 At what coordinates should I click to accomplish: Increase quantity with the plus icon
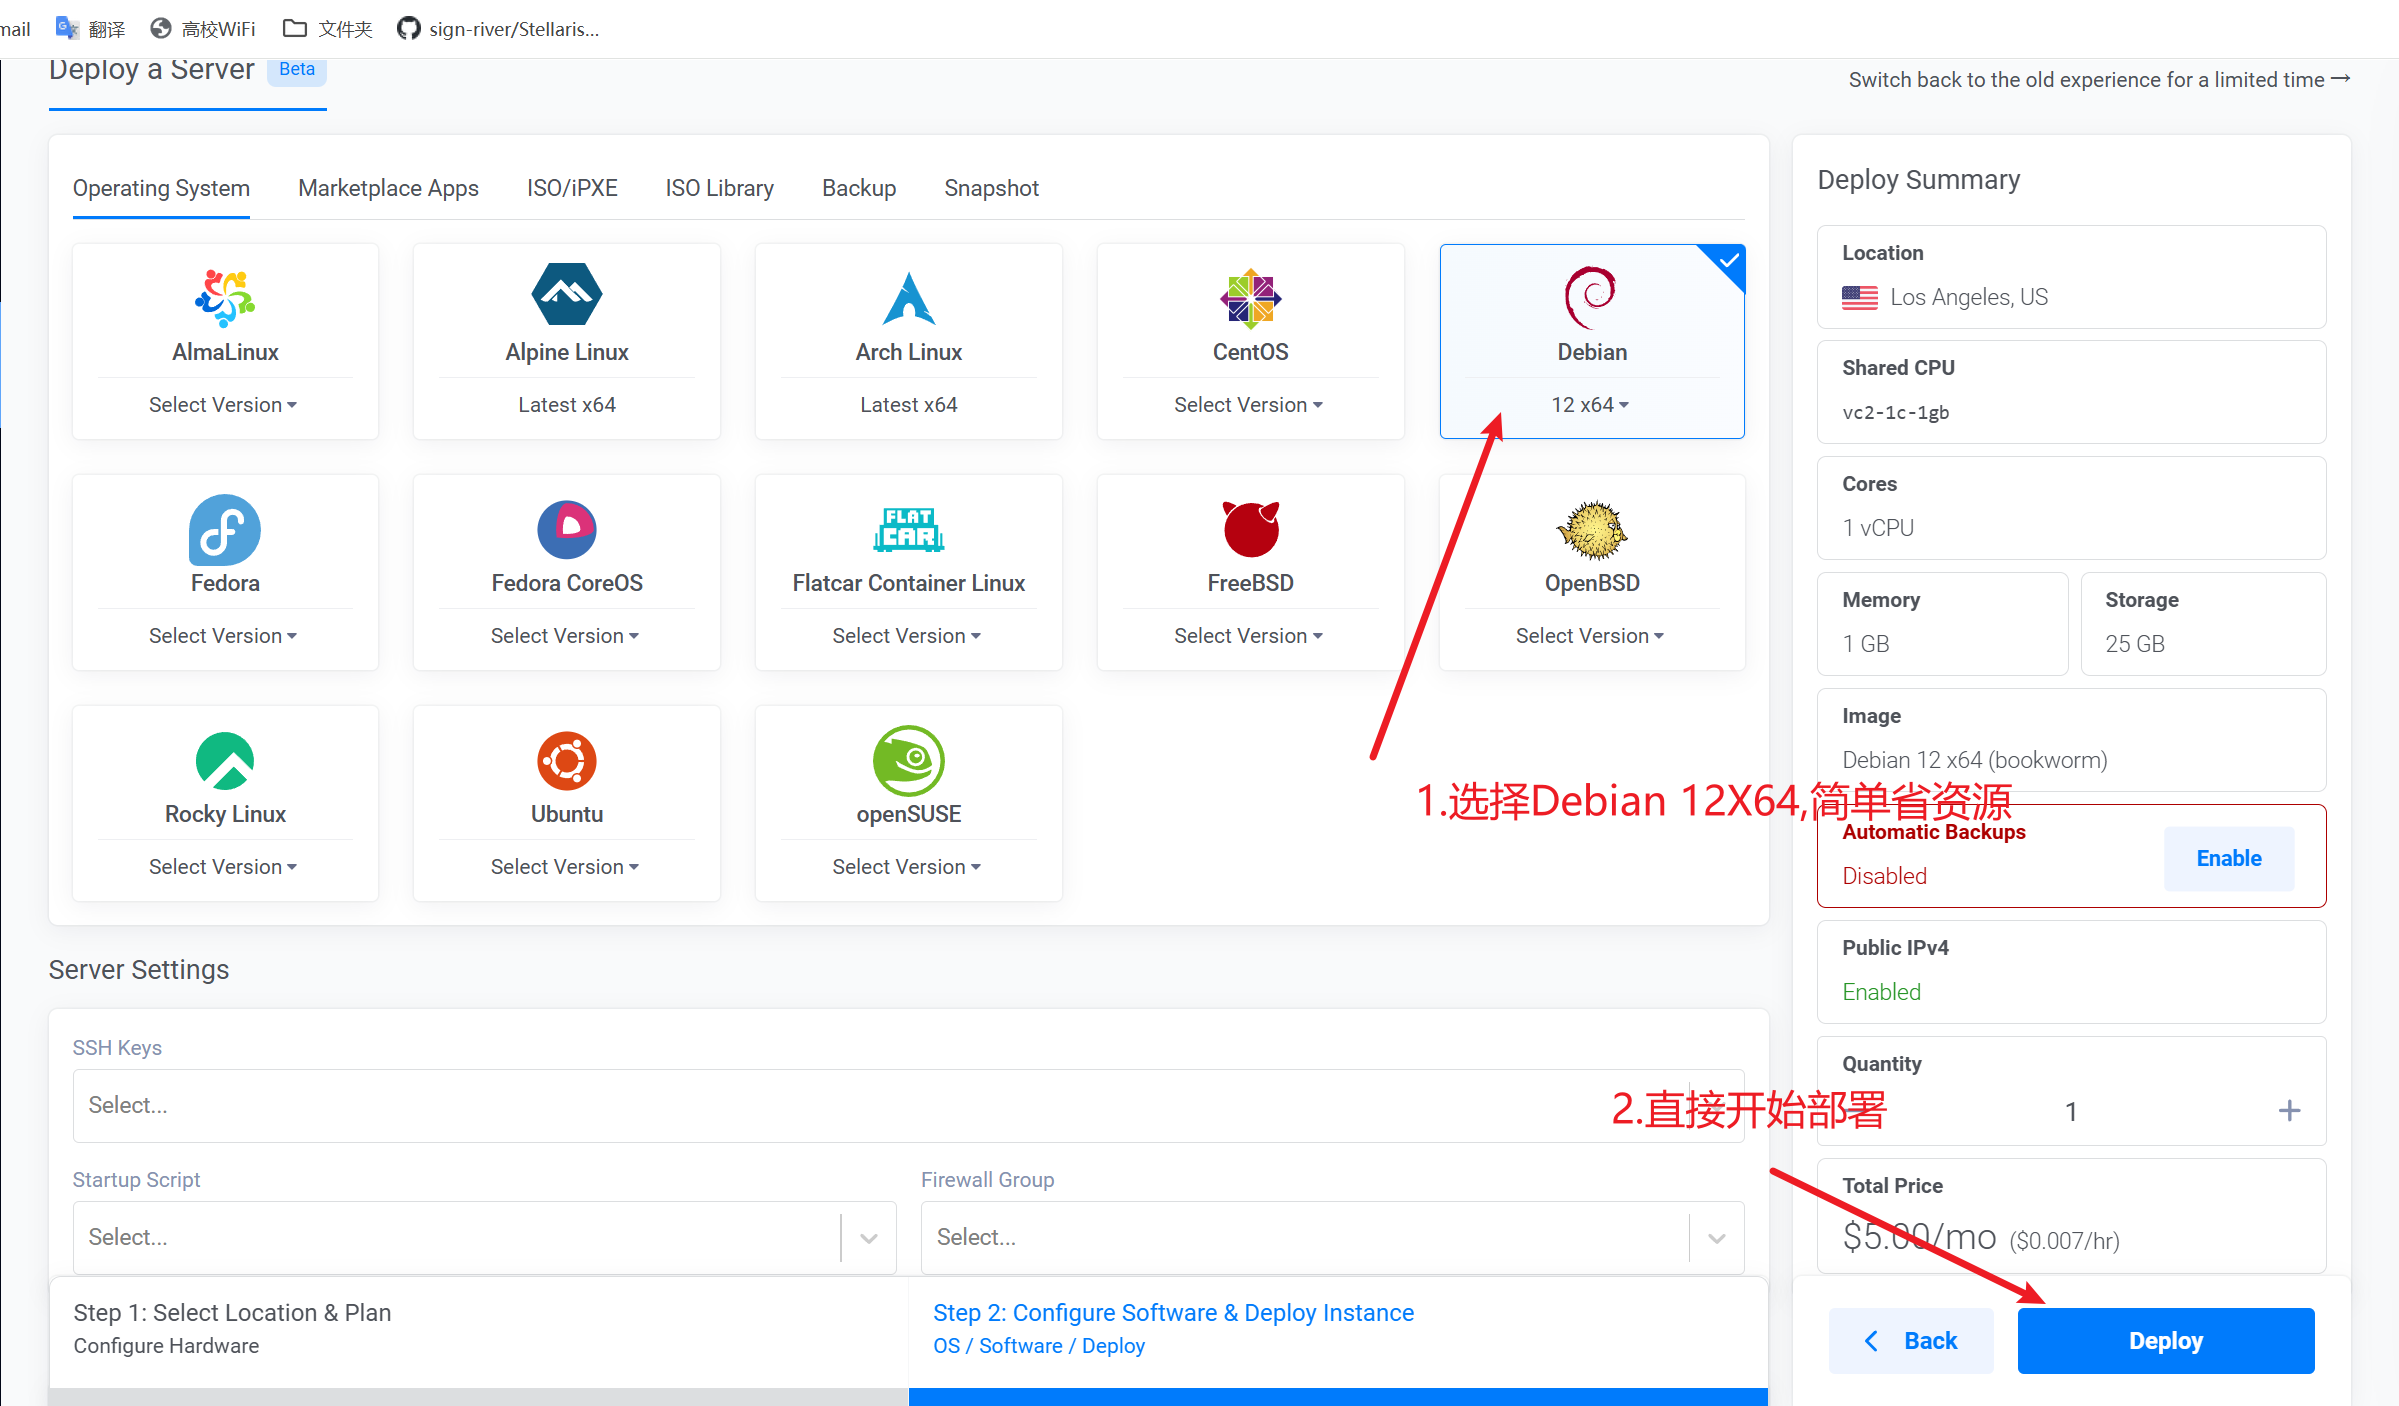[2289, 1111]
